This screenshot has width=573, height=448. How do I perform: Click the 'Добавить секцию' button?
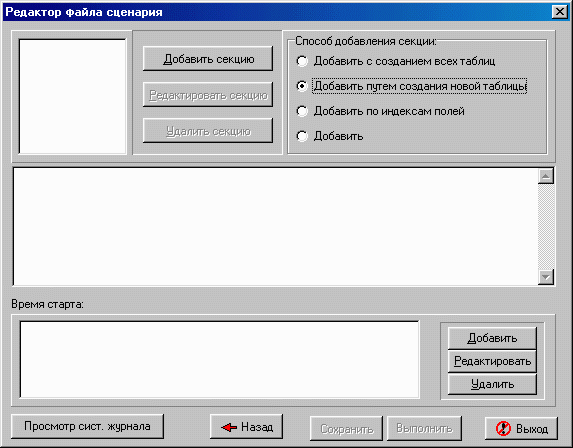(208, 58)
